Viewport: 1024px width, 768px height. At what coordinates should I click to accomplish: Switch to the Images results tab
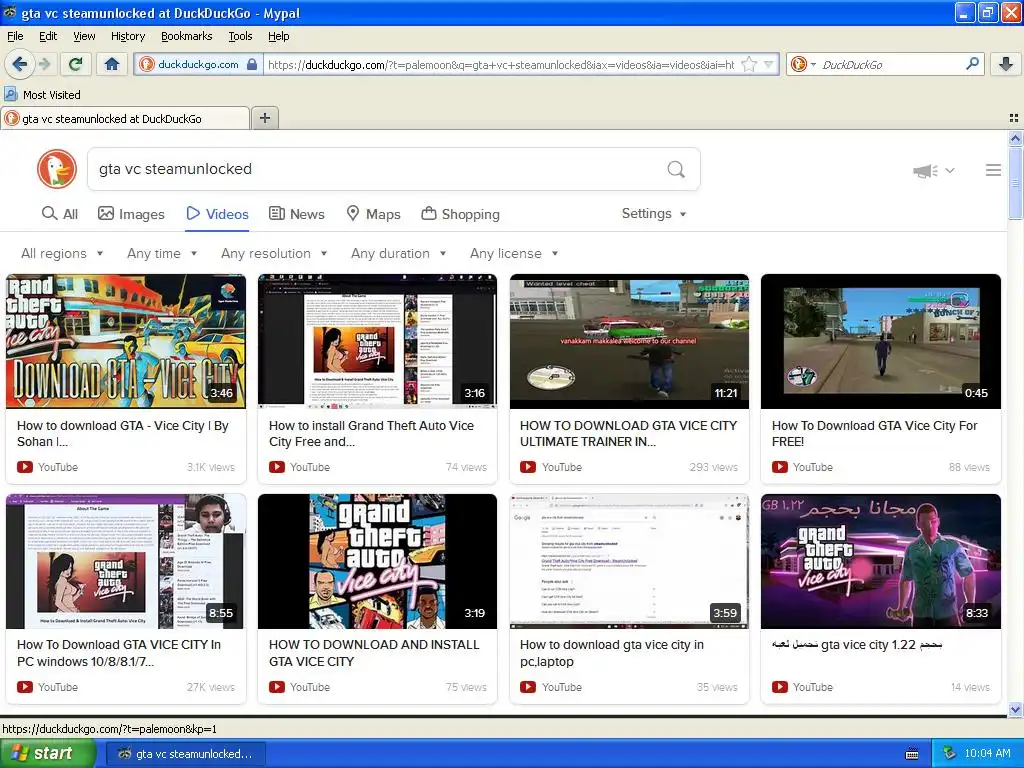(131, 214)
